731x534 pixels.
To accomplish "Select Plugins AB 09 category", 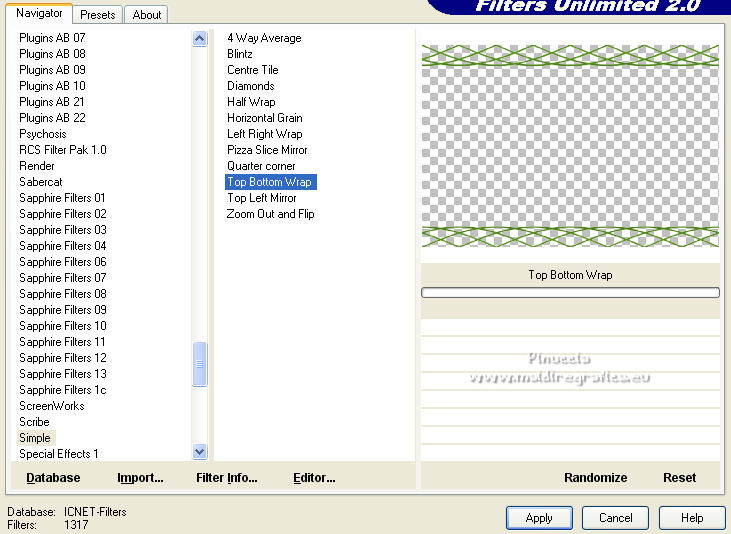I will (52, 69).
